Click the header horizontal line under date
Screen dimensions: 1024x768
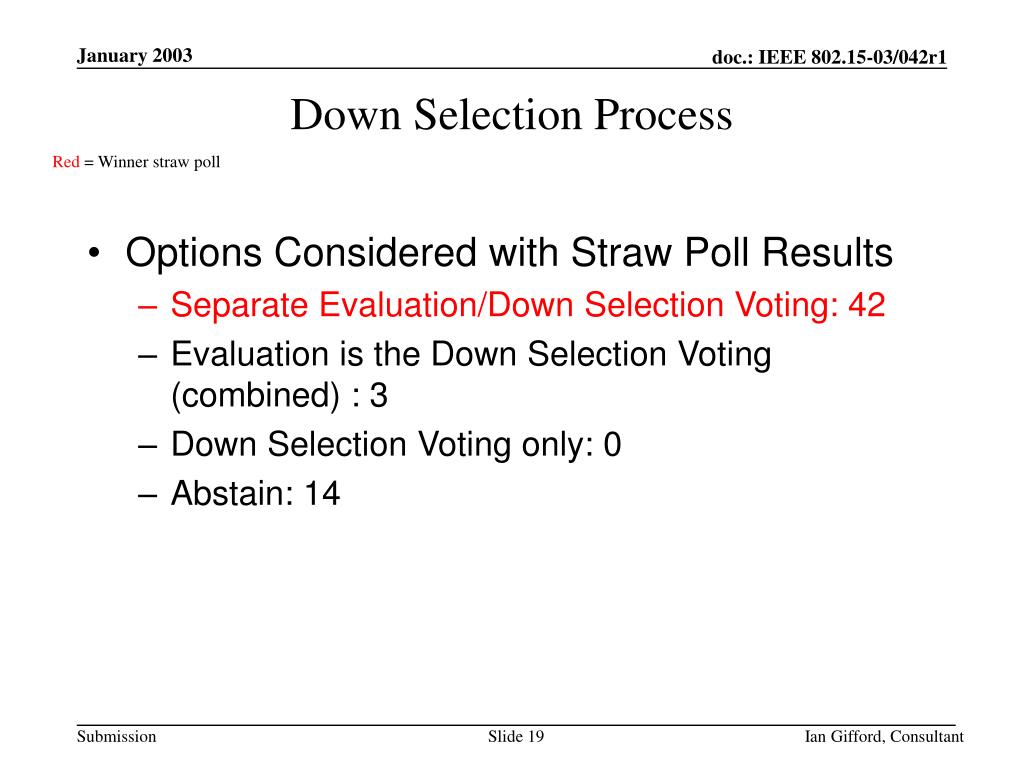[512, 68]
